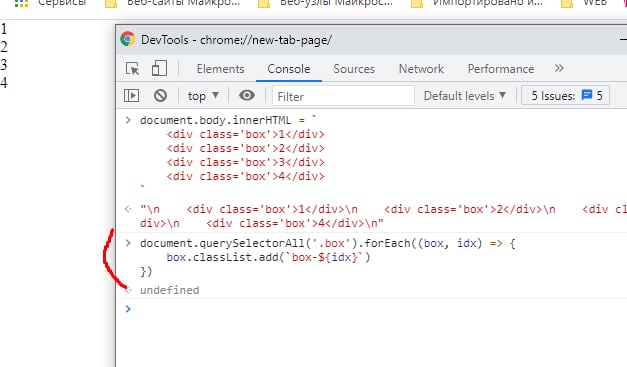Image resolution: width=627 pixels, height=367 pixels.
Task: Focus the Filter input field
Action: [x=343, y=96]
